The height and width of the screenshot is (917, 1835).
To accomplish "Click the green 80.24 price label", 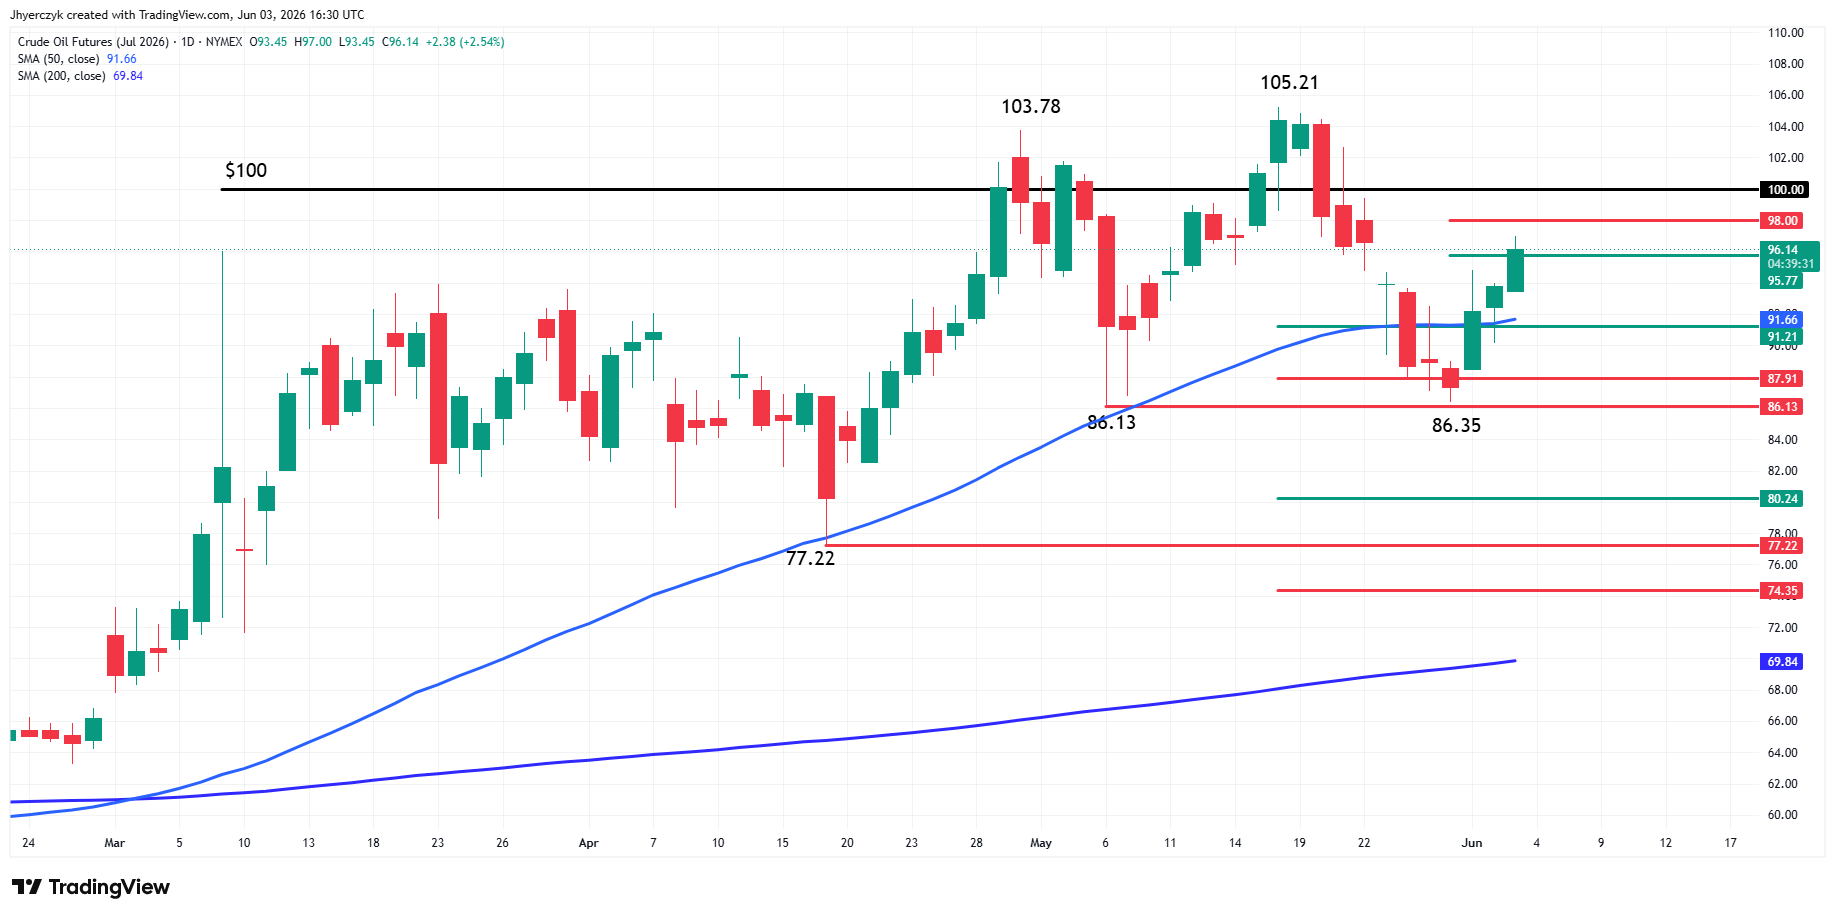I will 1782,499.
